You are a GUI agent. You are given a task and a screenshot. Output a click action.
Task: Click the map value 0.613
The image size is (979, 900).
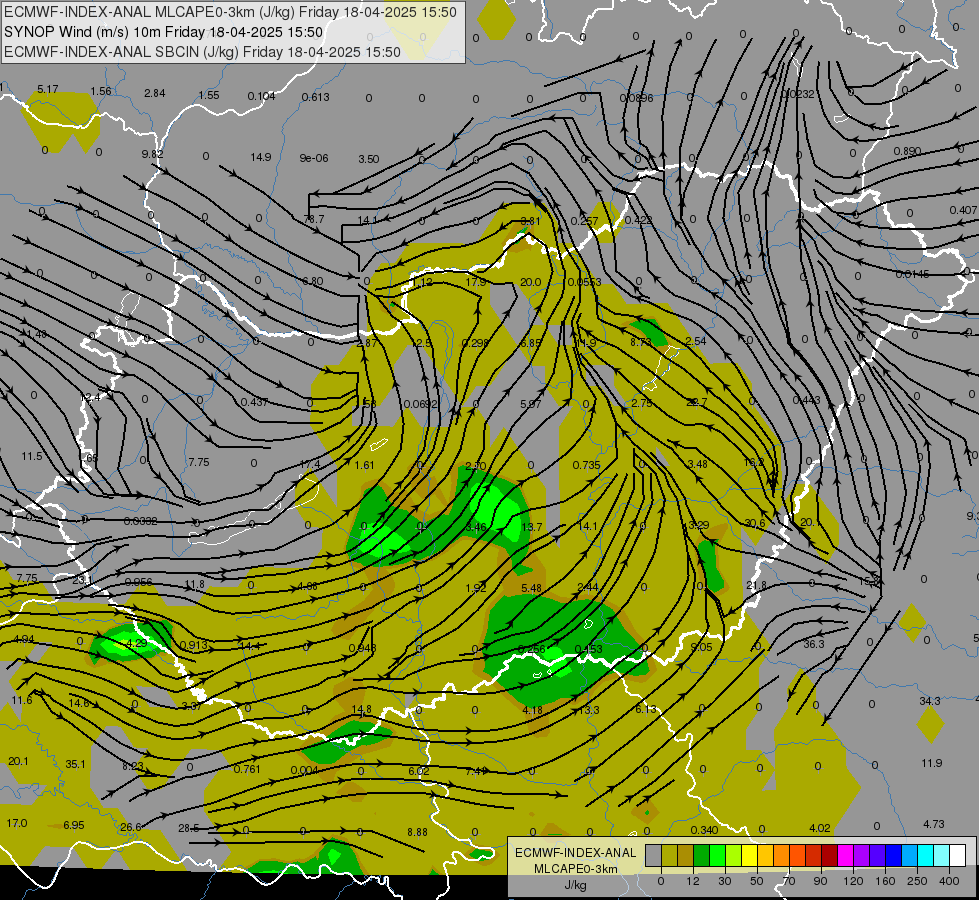[315, 97]
